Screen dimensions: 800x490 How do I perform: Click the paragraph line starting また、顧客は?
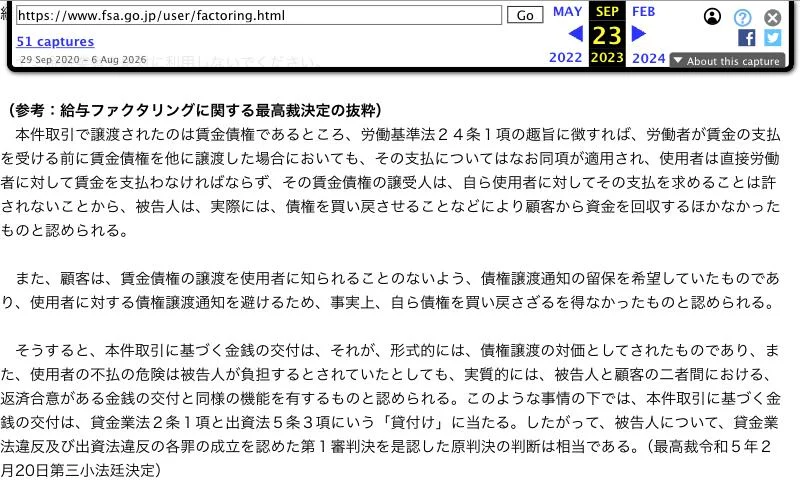pos(397,278)
